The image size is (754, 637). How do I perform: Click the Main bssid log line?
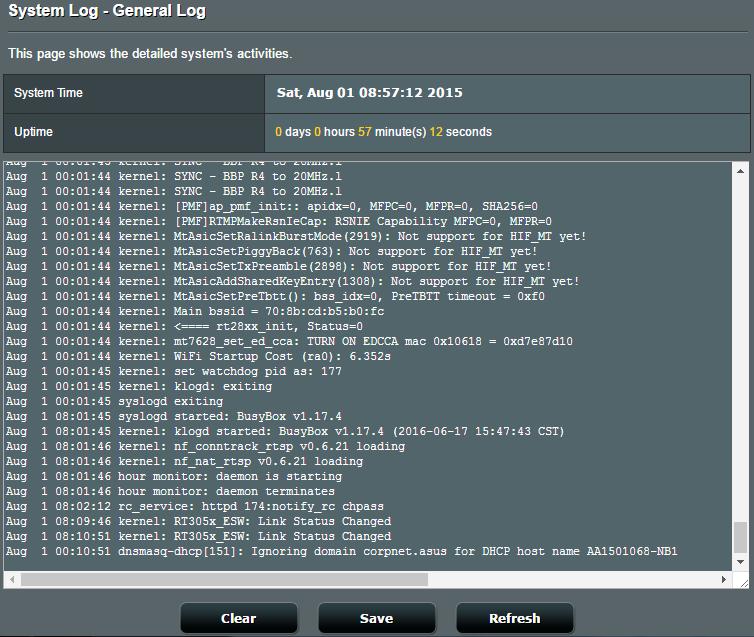[195, 311]
